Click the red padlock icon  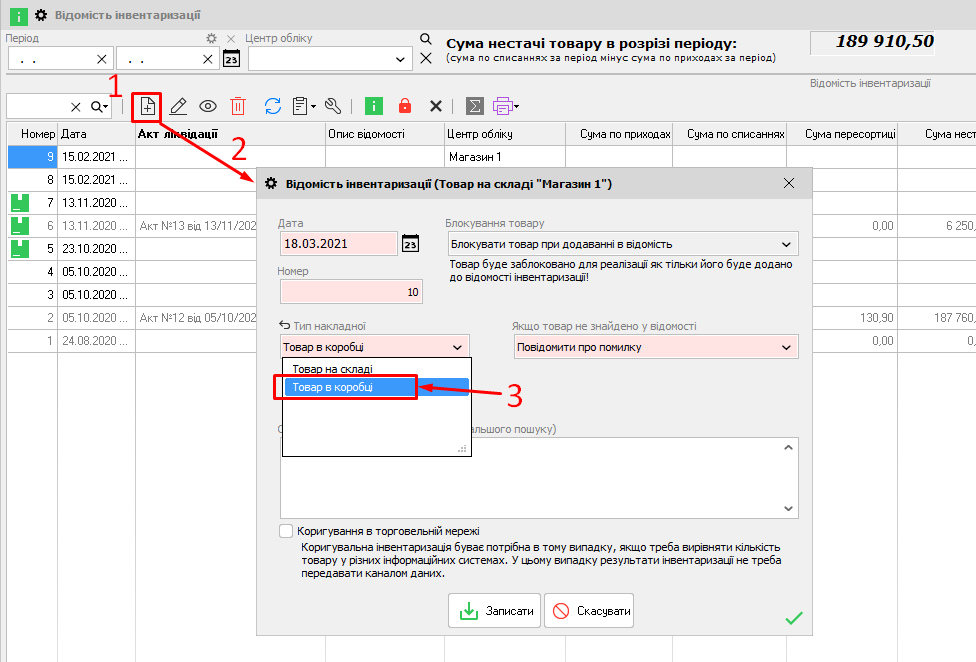coord(405,106)
